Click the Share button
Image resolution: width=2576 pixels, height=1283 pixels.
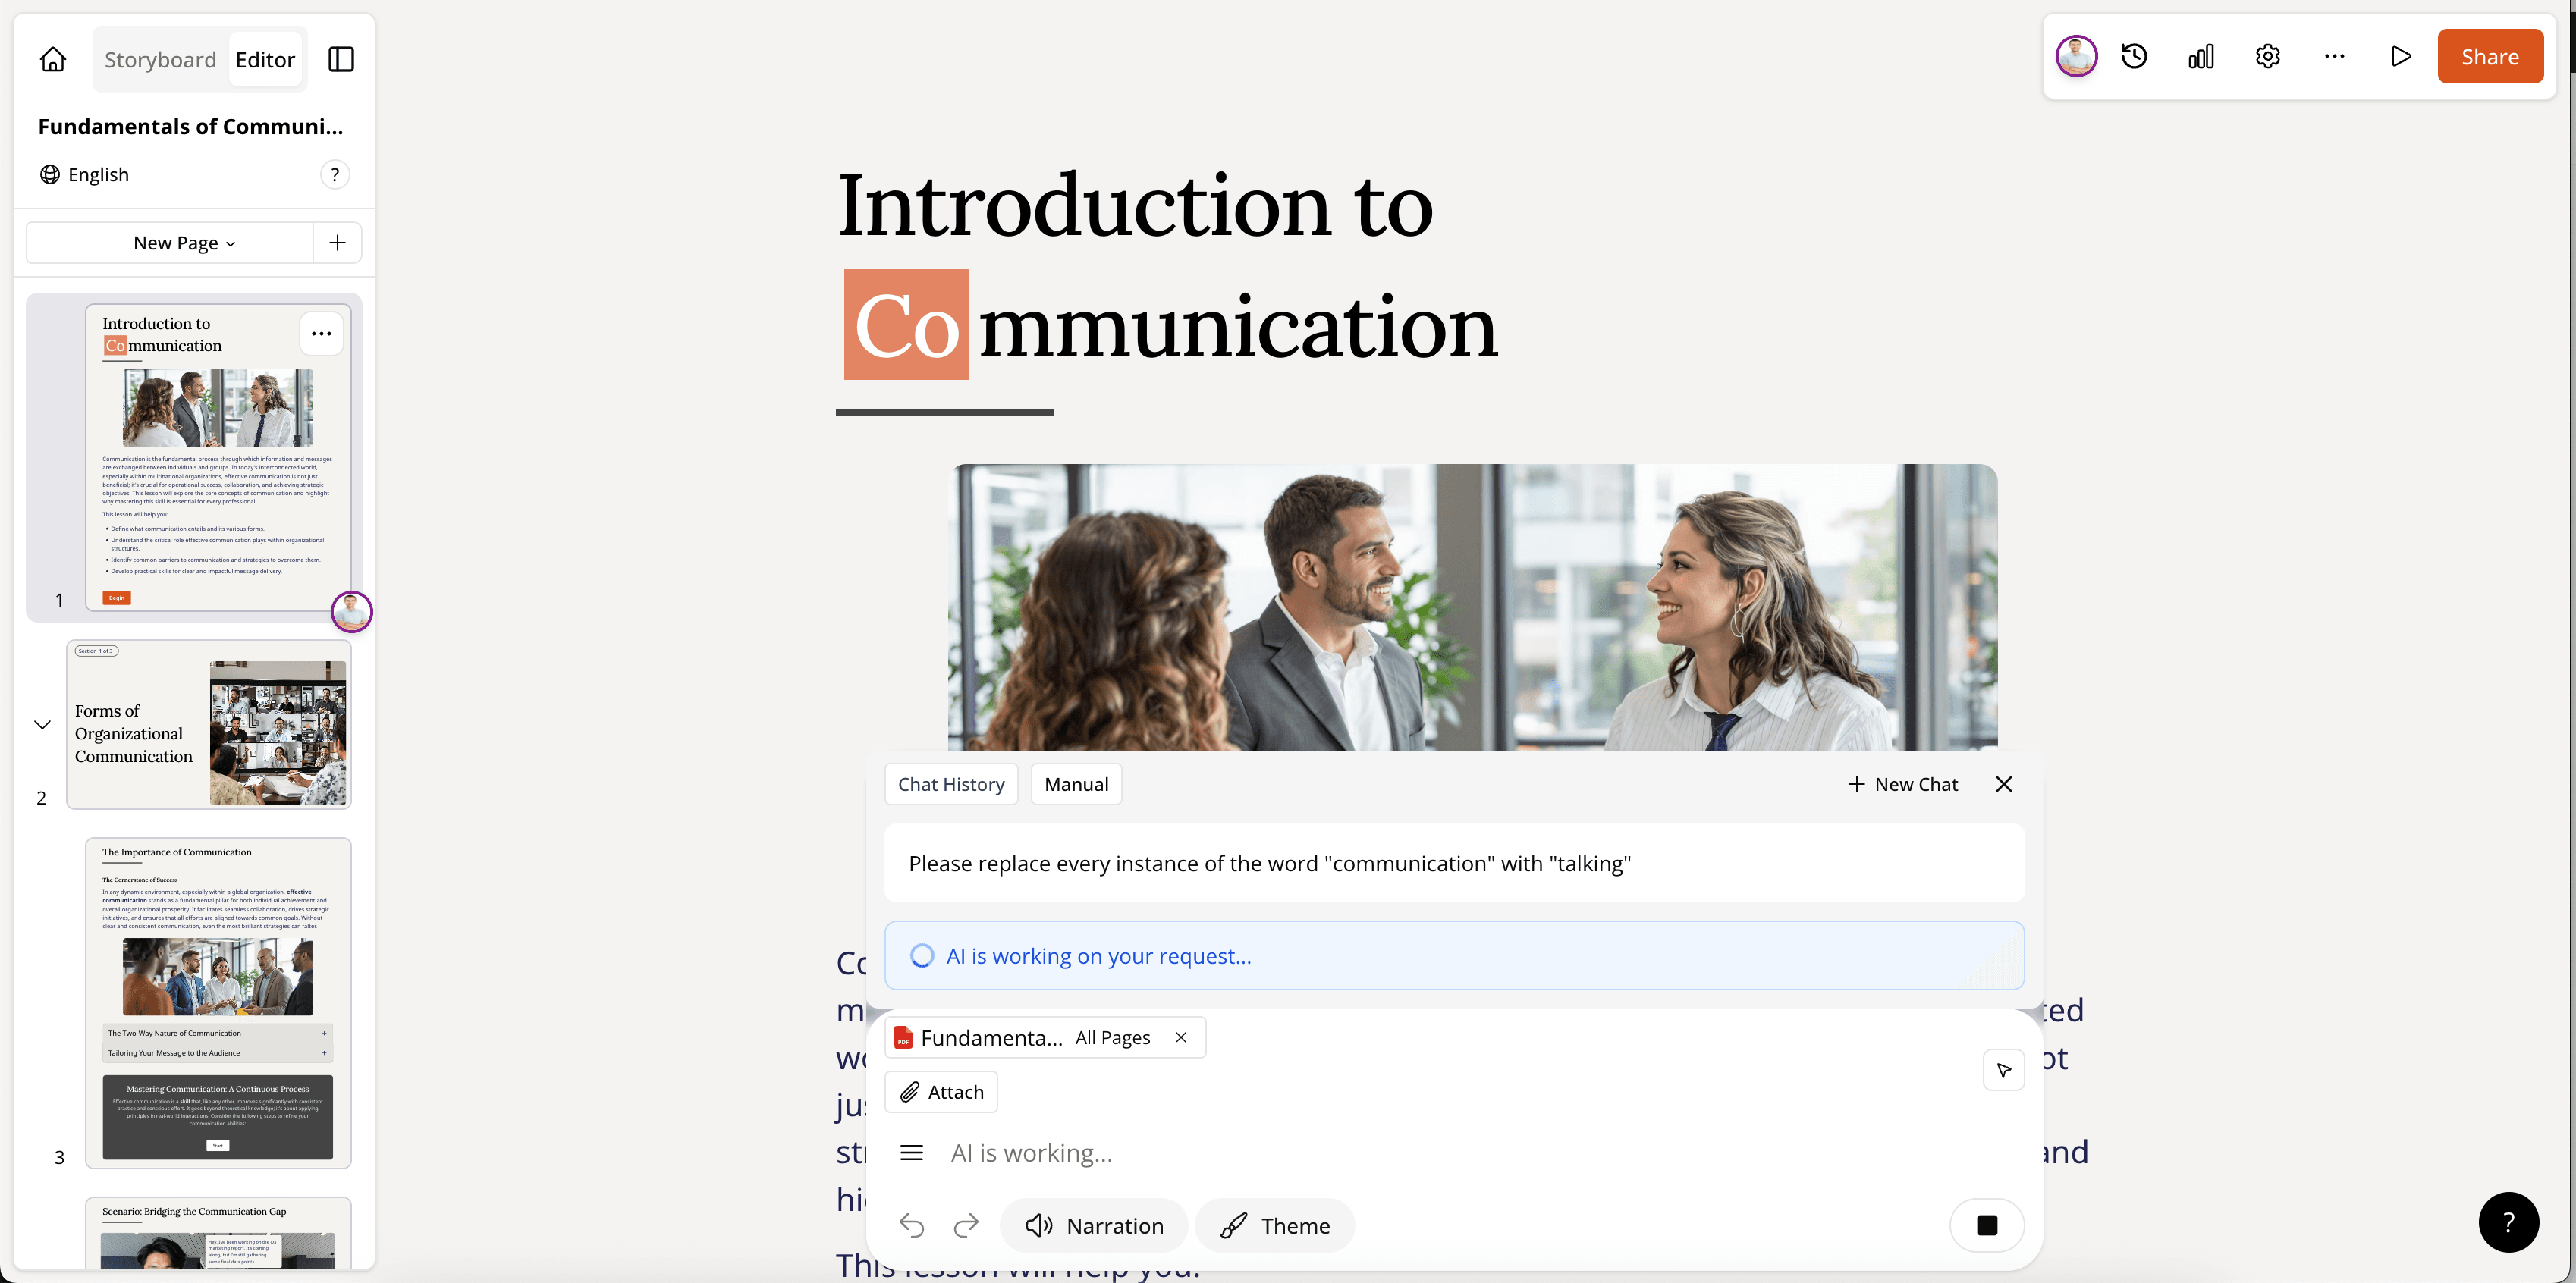click(x=2490, y=56)
